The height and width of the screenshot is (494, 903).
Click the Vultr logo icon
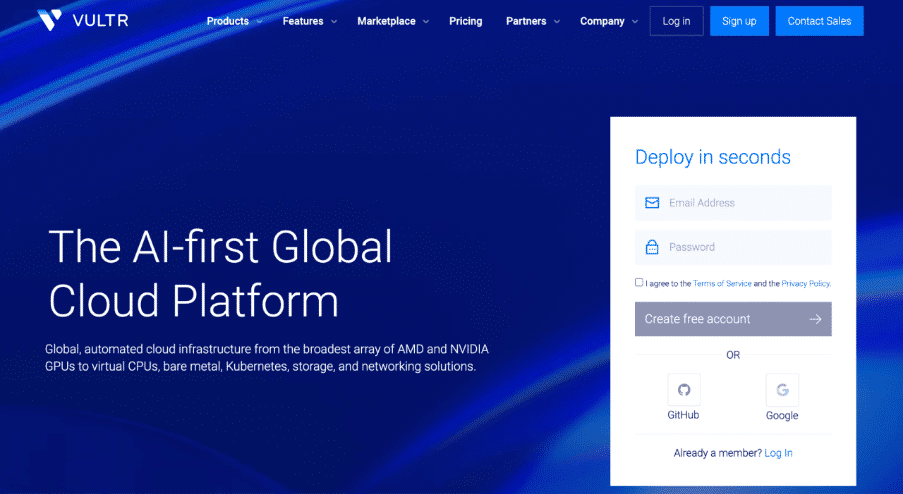pos(50,20)
